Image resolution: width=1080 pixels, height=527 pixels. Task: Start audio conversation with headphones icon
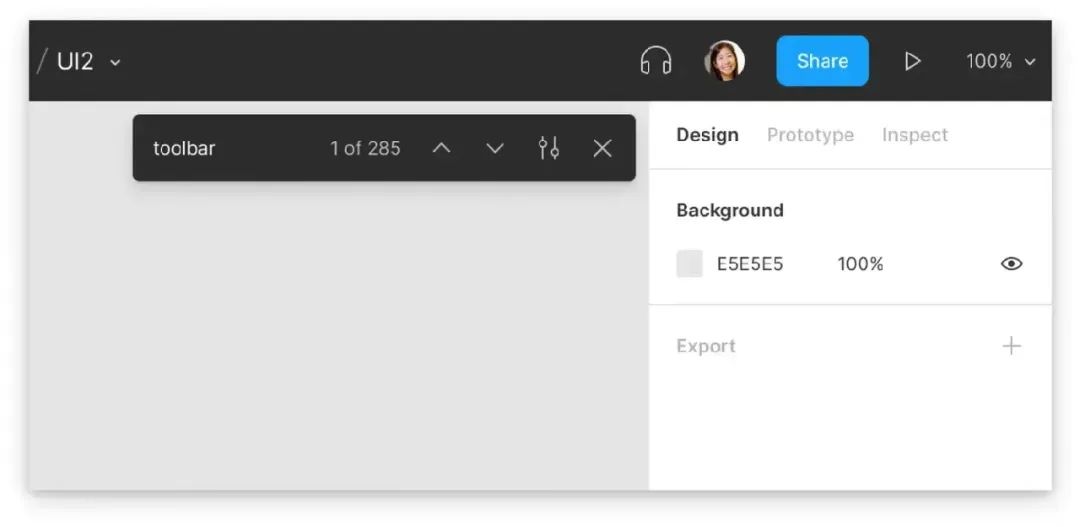pyautogui.click(x=656, y=61)
